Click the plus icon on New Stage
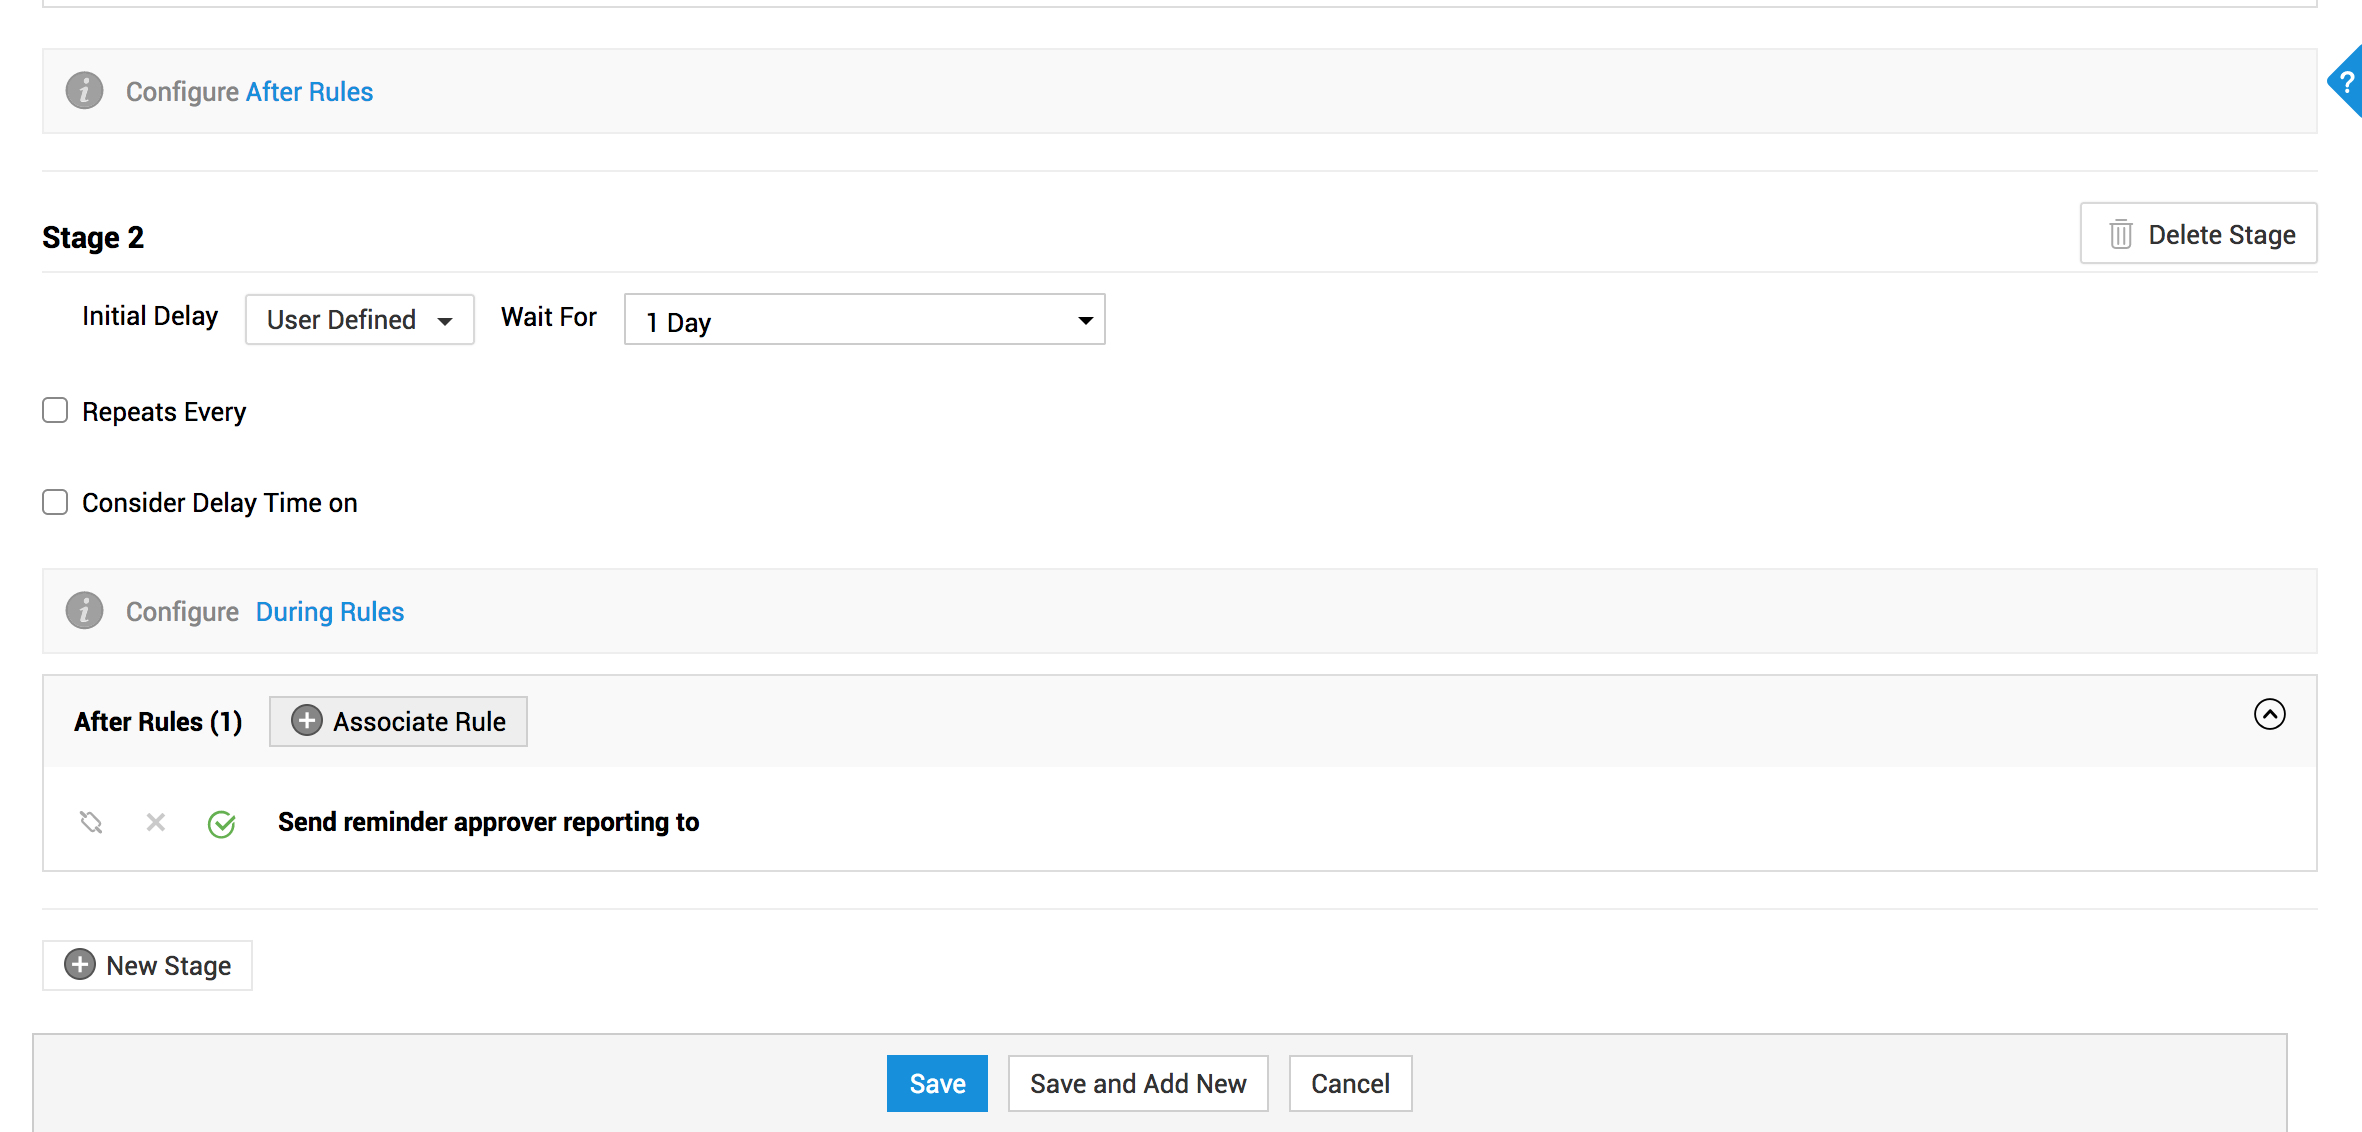The width and height of the screenshot is (2362, 1132). click(x=80, y=965)
